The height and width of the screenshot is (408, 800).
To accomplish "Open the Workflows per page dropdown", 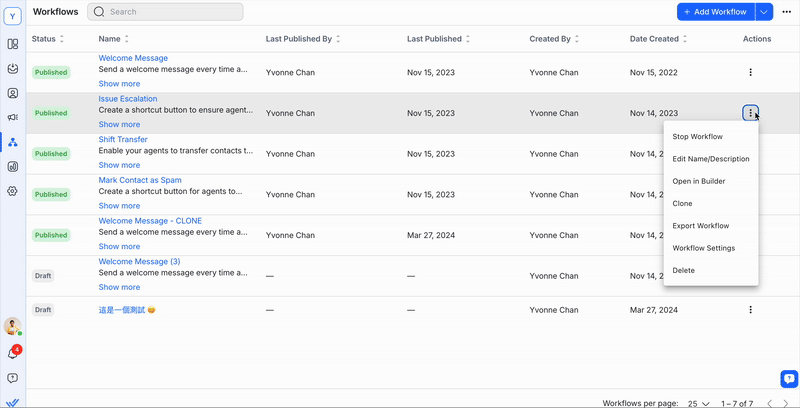I will click(697, 403).
